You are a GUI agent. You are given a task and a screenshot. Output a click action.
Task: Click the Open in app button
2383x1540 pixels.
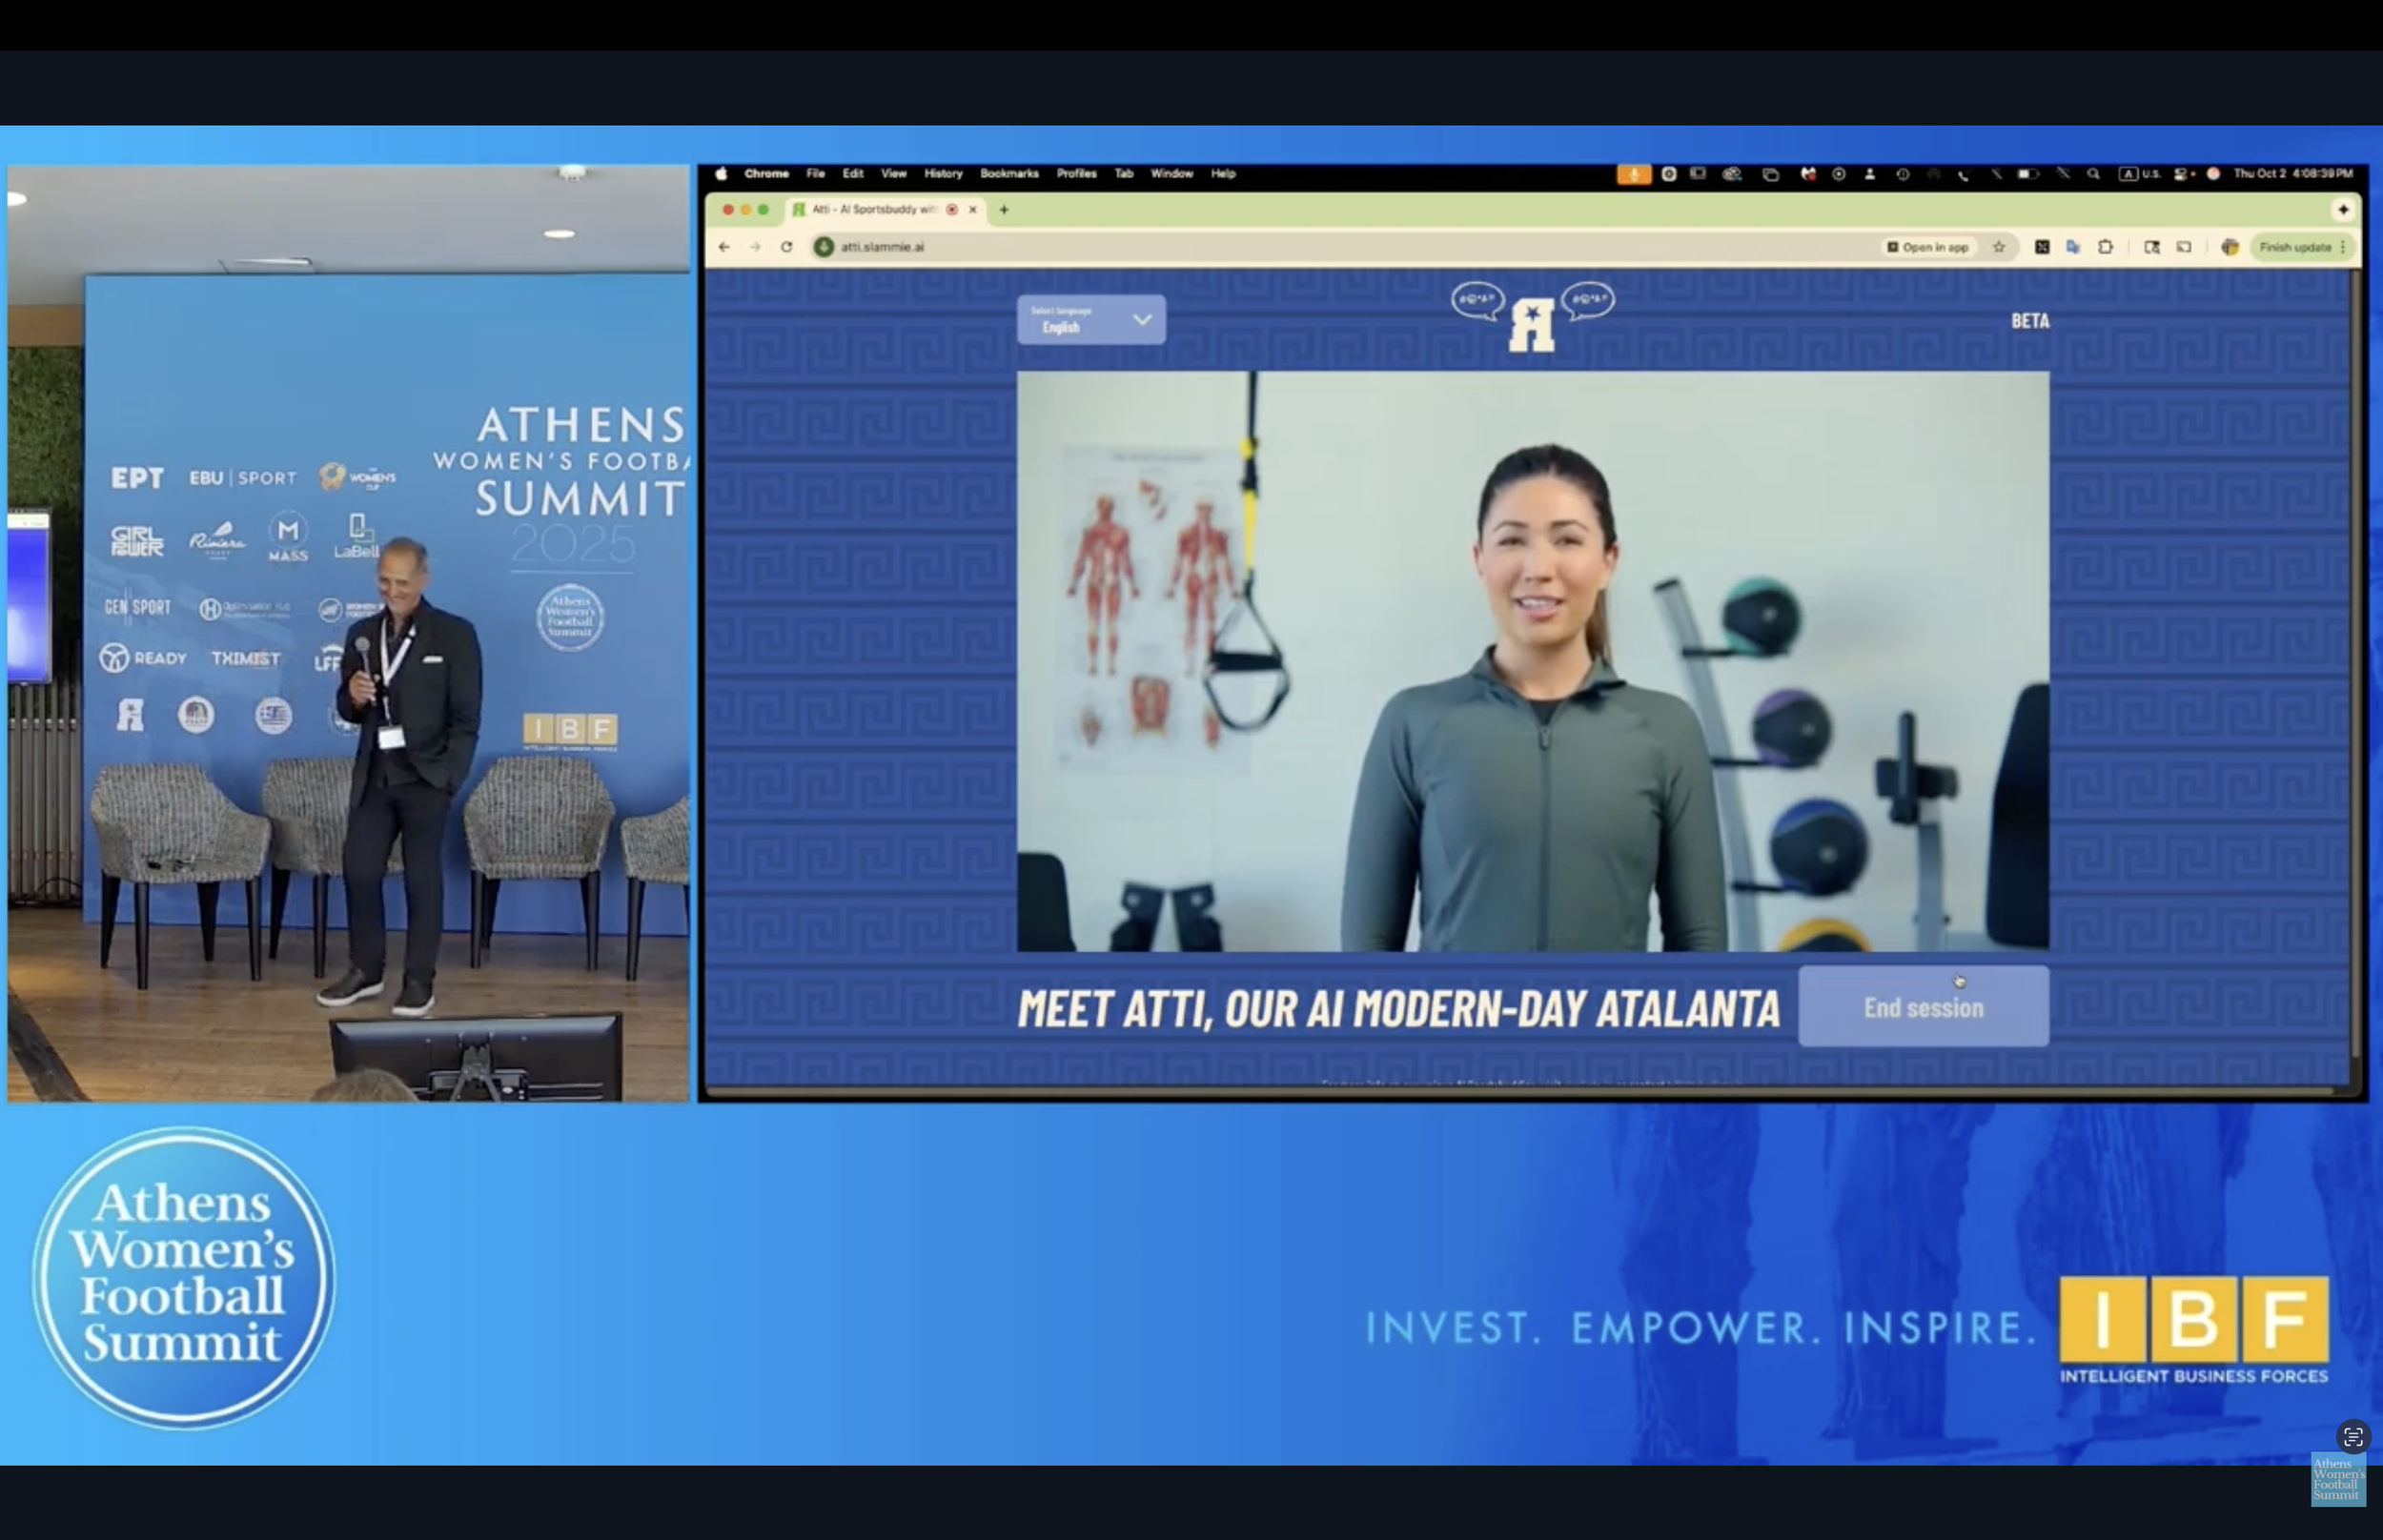tap(1927, 247)
